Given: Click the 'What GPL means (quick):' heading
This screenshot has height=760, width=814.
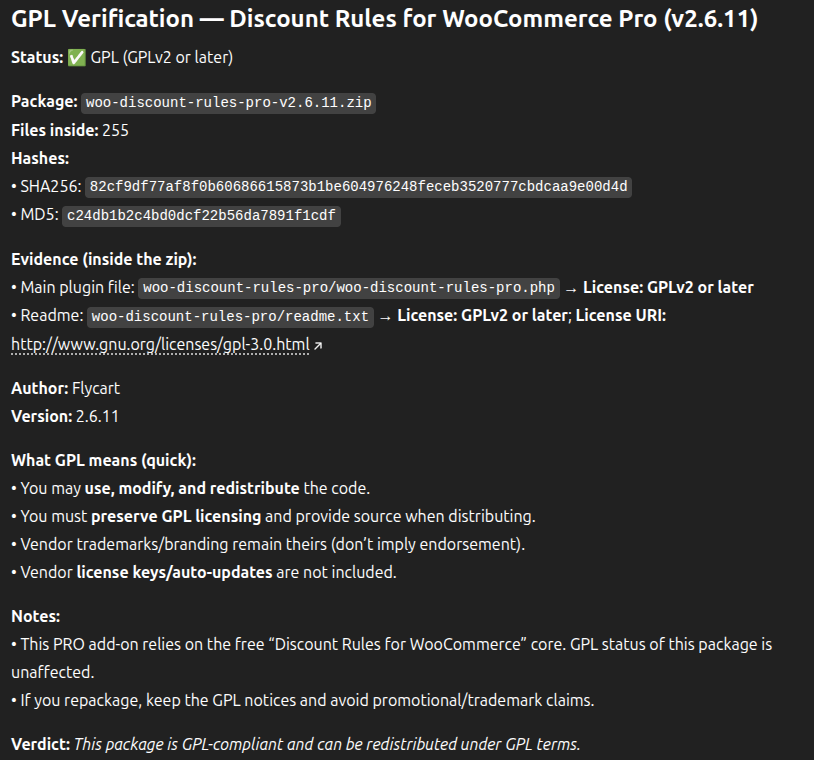Looking at the screenshot, I should click(104, 460).
